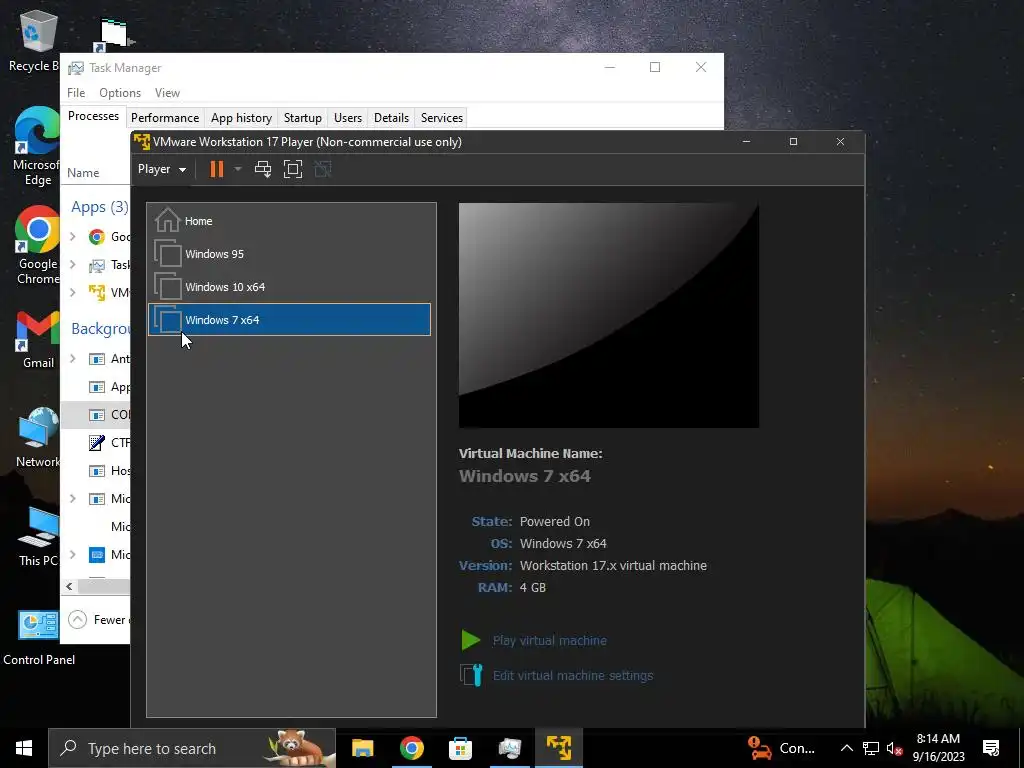Viewport: 1024px width, 768px height.
Task: Switch to Task Manager via taskbar icon
Action: click(x=509, y=748)
